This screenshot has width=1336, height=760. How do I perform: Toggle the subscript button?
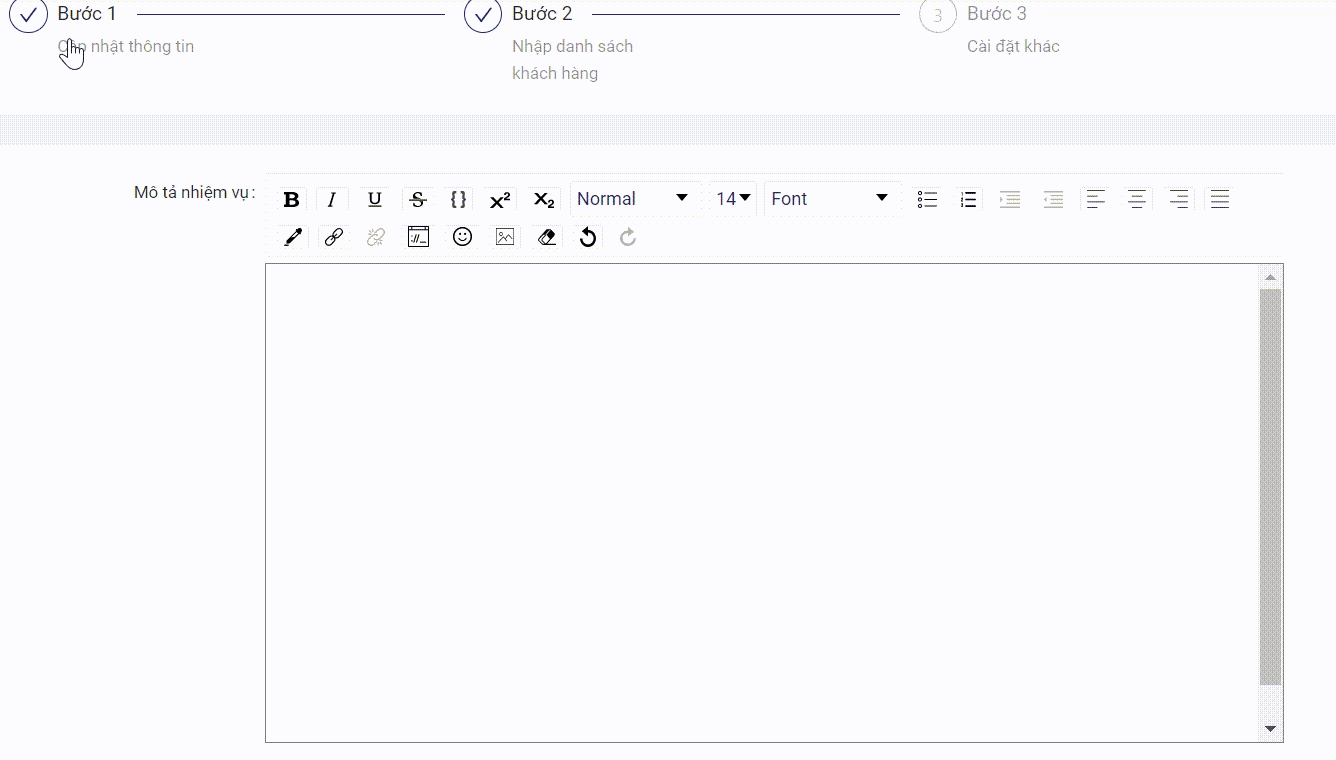[x=543, y=199]
